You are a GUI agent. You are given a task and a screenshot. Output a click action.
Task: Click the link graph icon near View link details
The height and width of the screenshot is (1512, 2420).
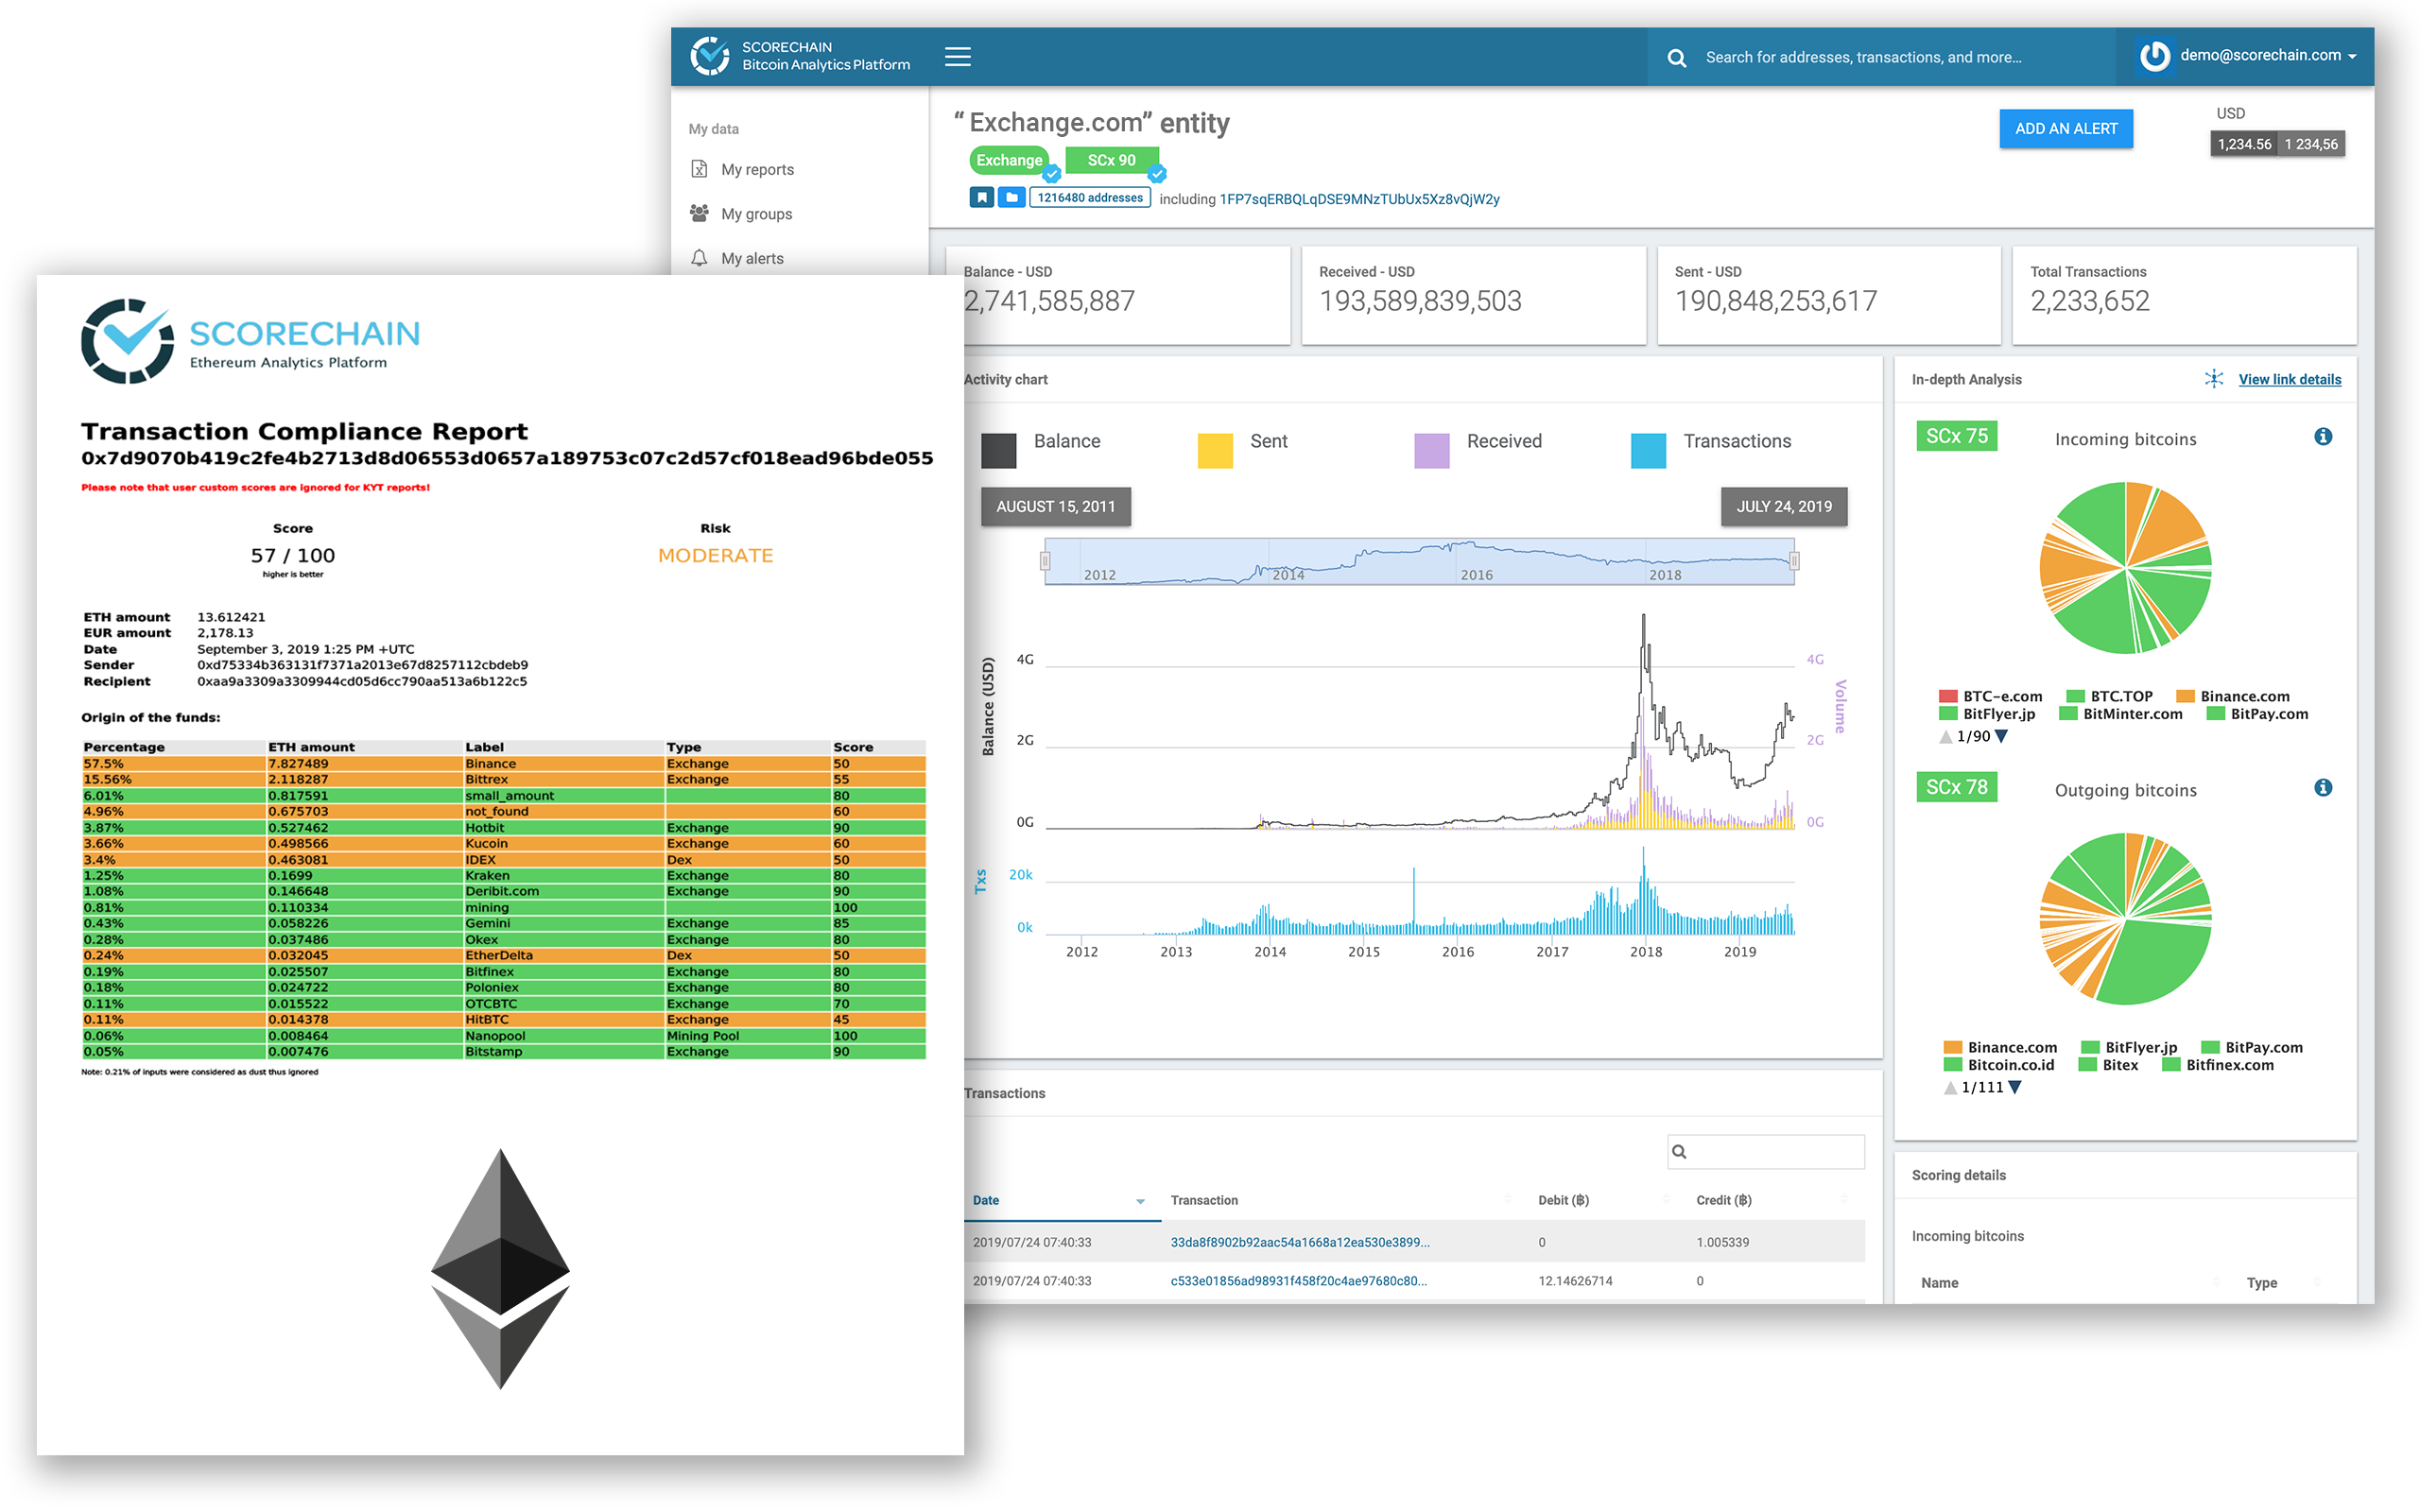(2214, 379)
